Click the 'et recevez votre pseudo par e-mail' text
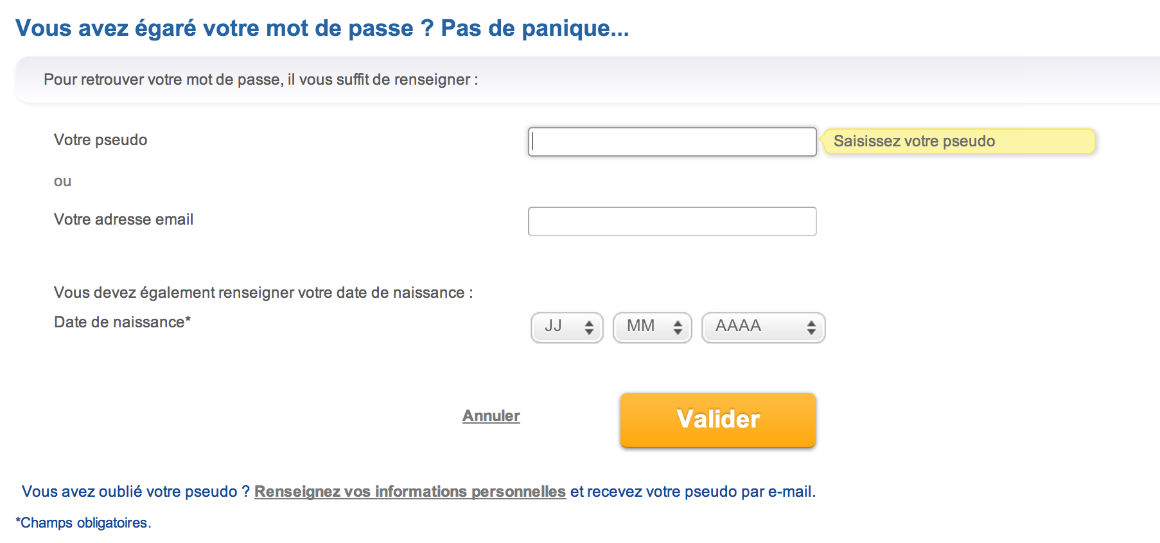 pyautogui.click(x=693, y=492)
